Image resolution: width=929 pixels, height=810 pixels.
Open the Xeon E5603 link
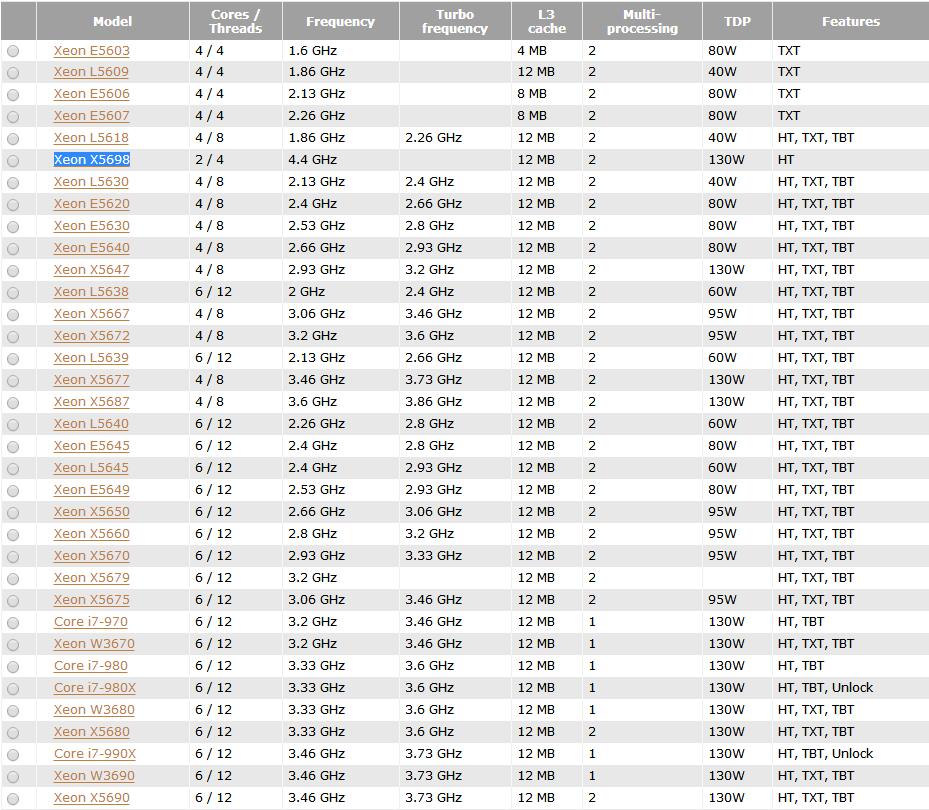tap(91, 50)
